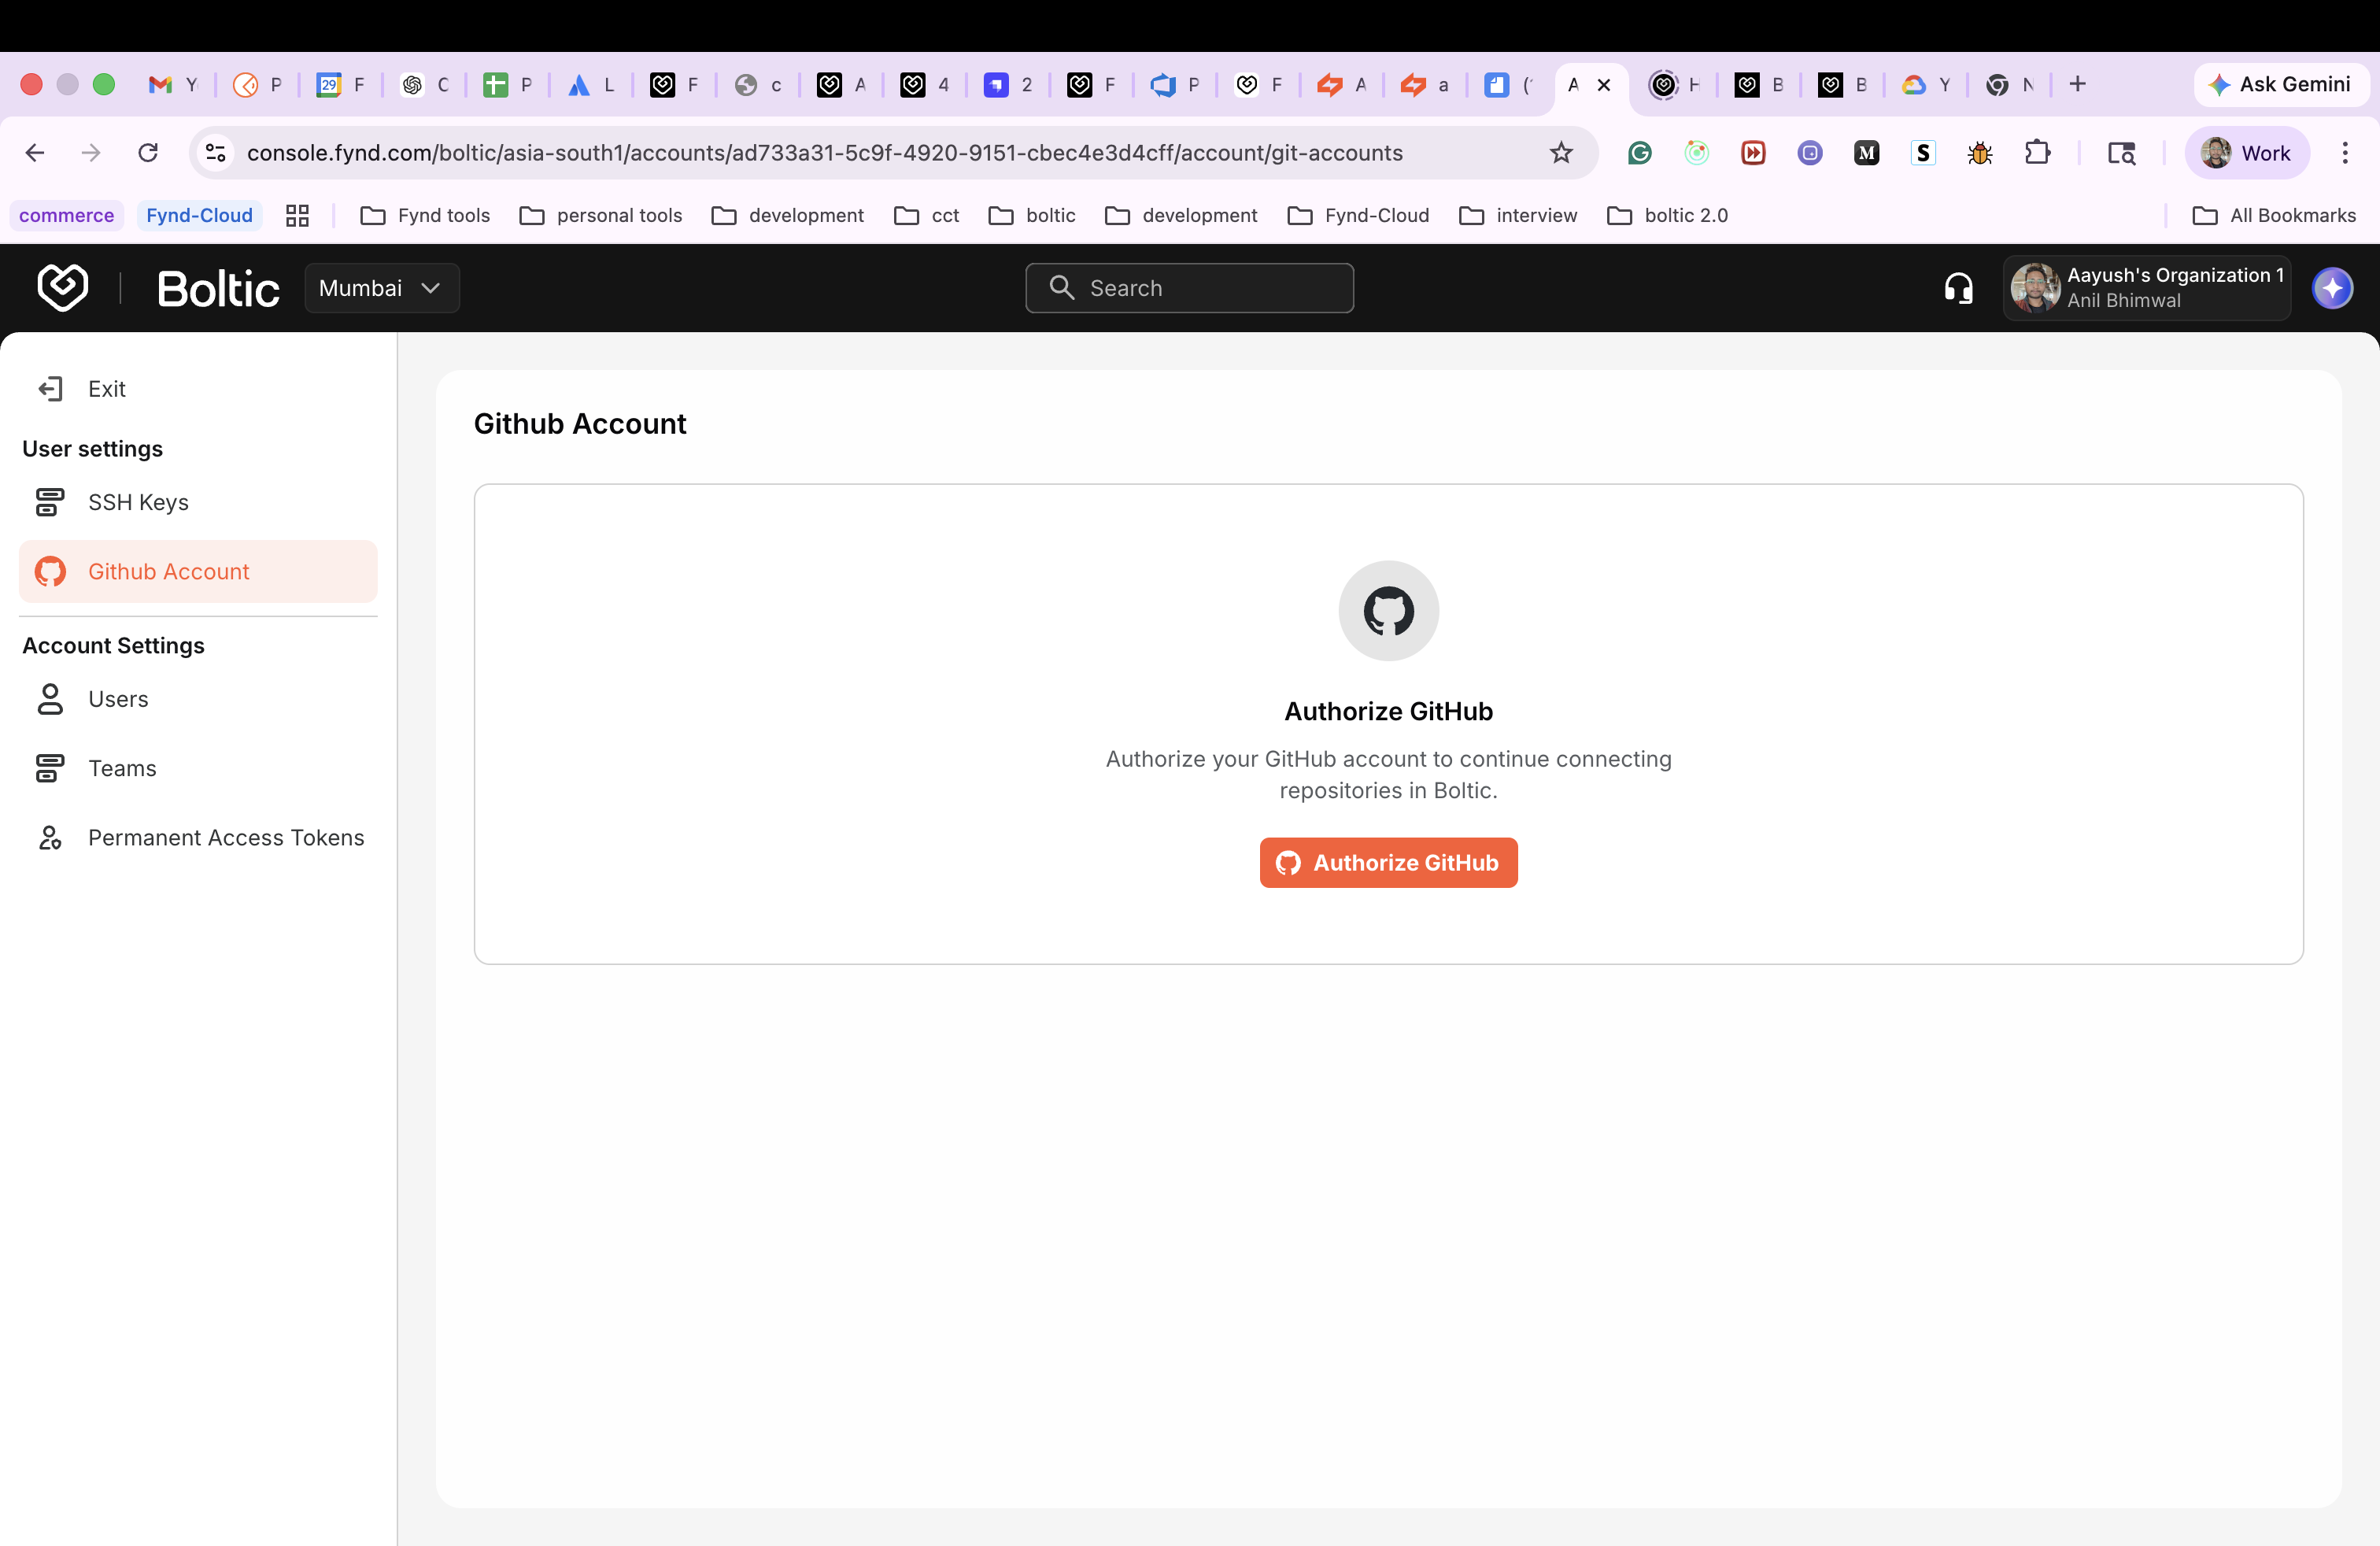Open All Bookmarks folder
2380x1546 pixels.
point(2274,215)
